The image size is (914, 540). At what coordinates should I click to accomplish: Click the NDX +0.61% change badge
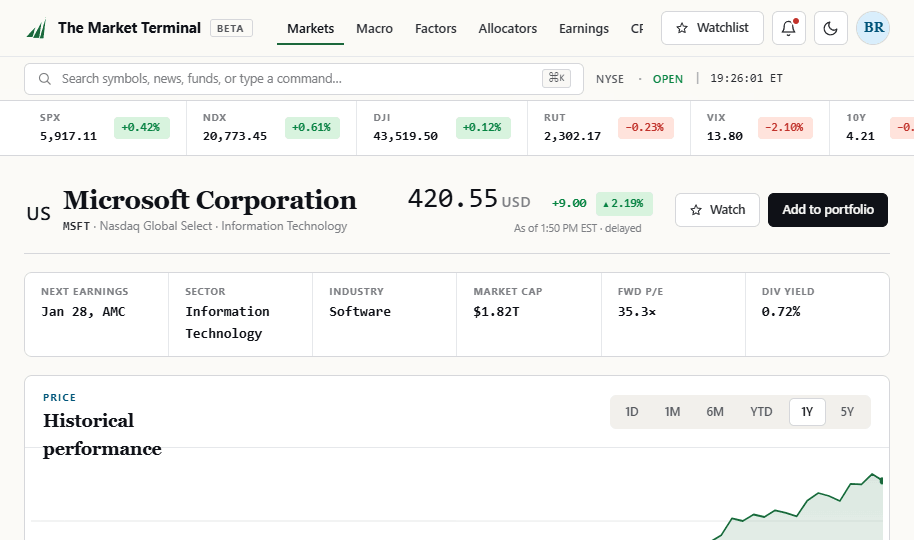click(312, 128)
